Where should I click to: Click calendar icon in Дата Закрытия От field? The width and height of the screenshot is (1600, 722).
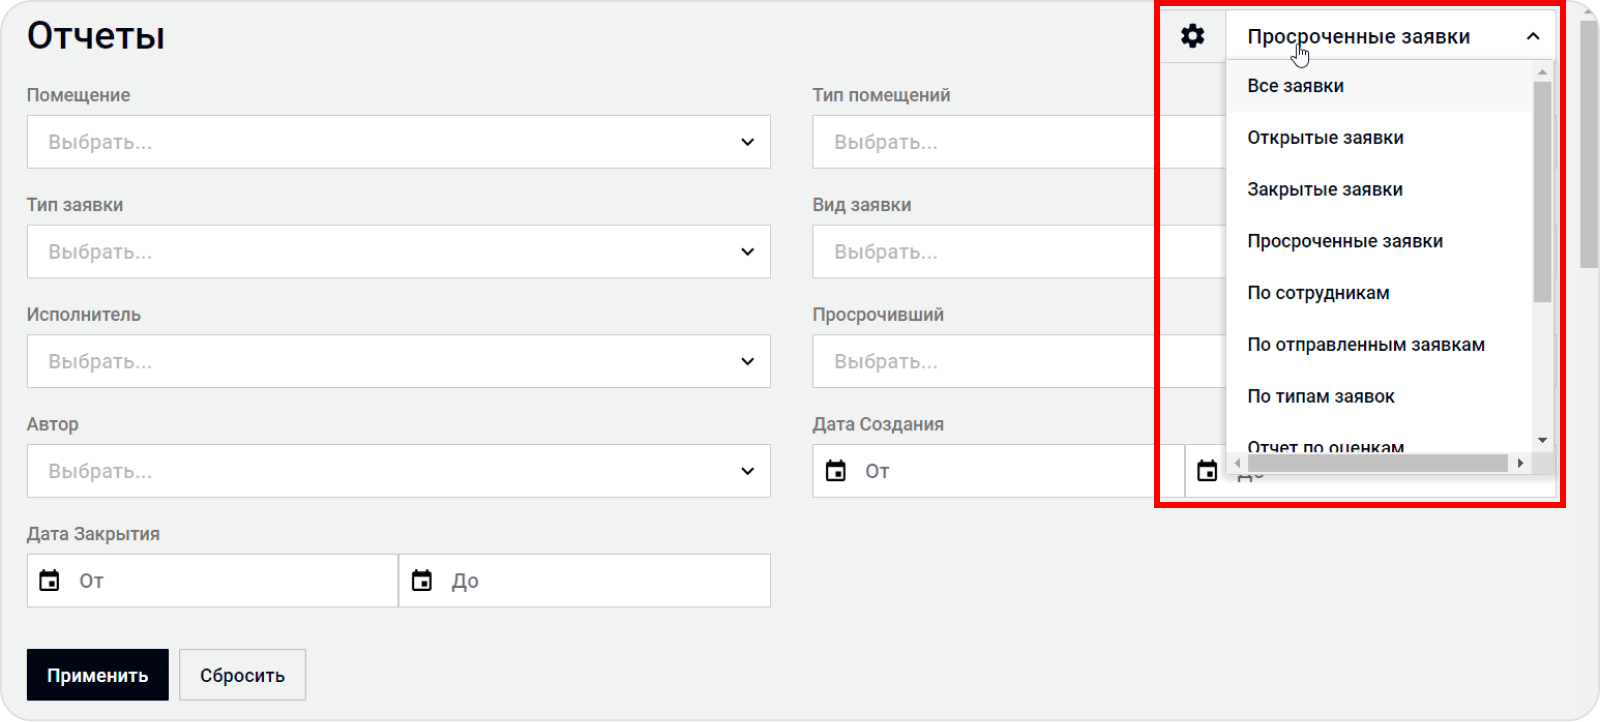tap(49, 581)
